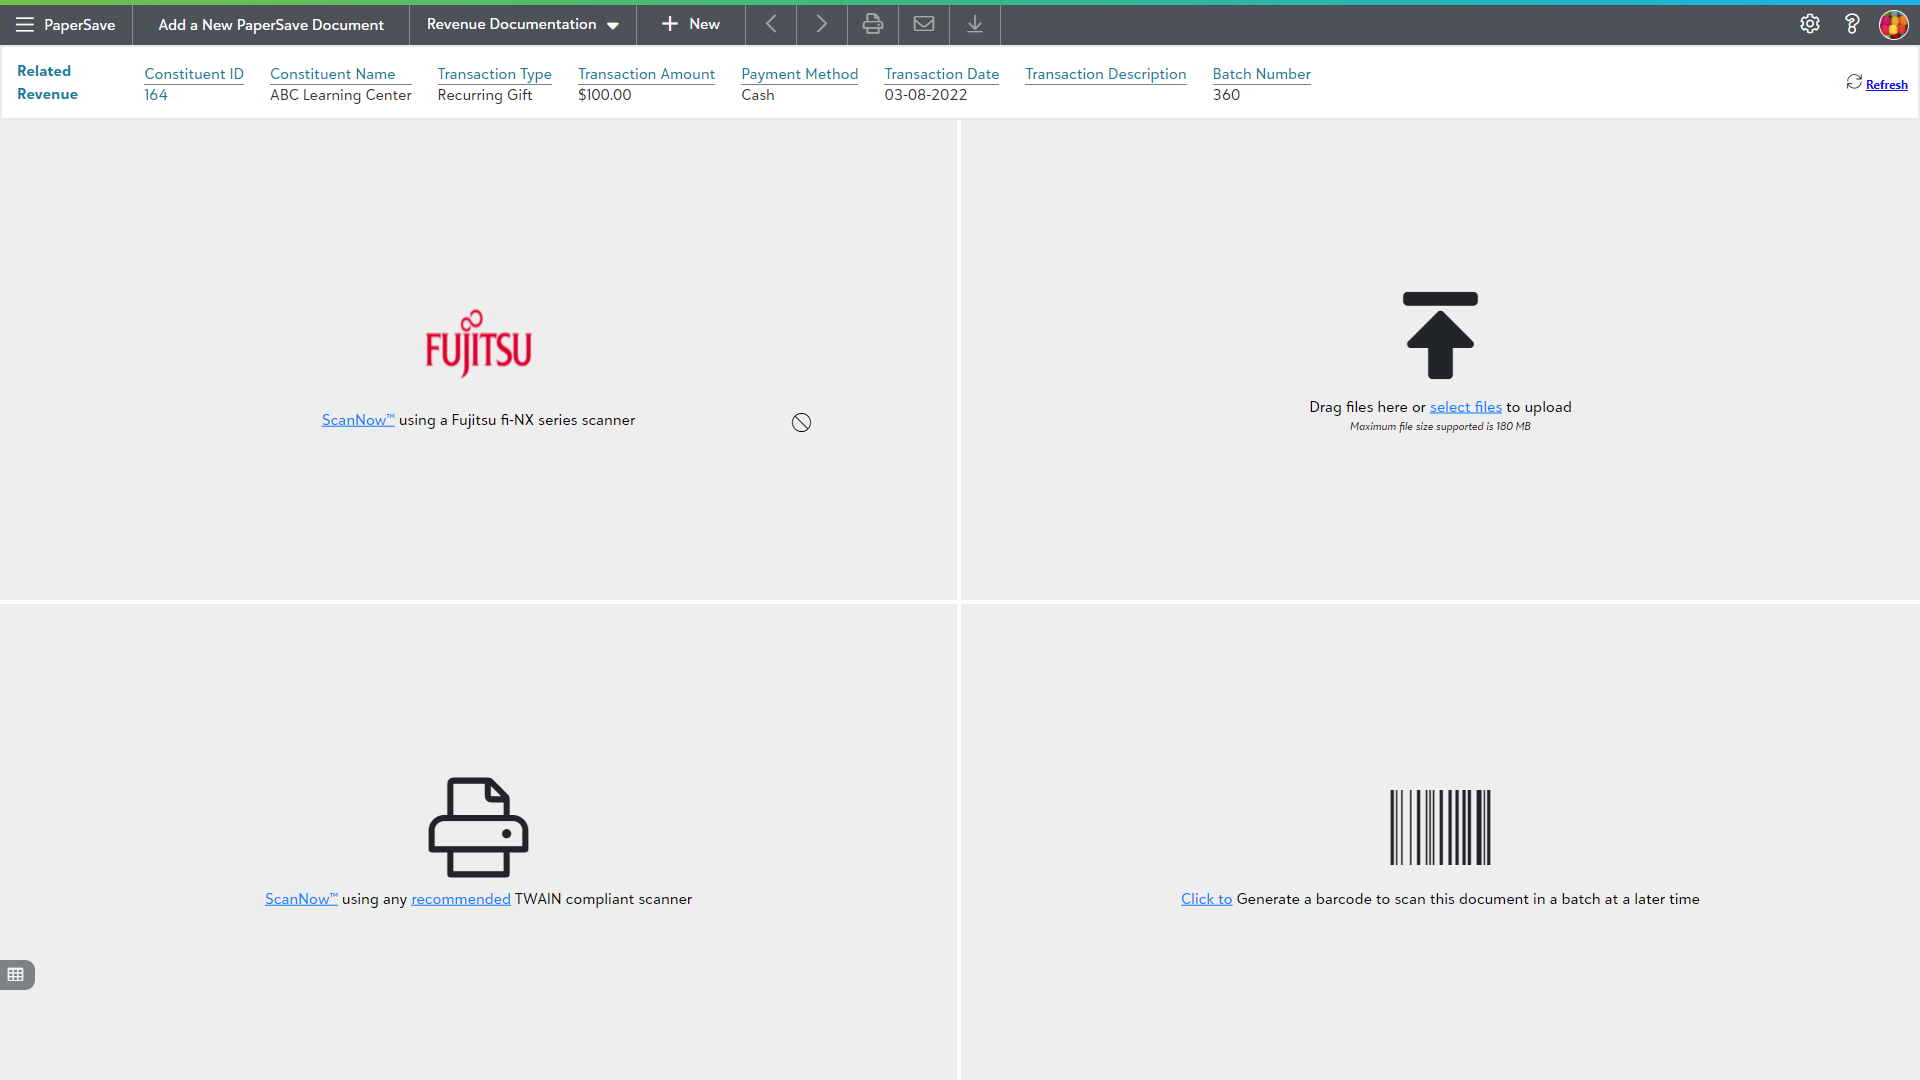Click the upload arrow icon

(1439, 336)
